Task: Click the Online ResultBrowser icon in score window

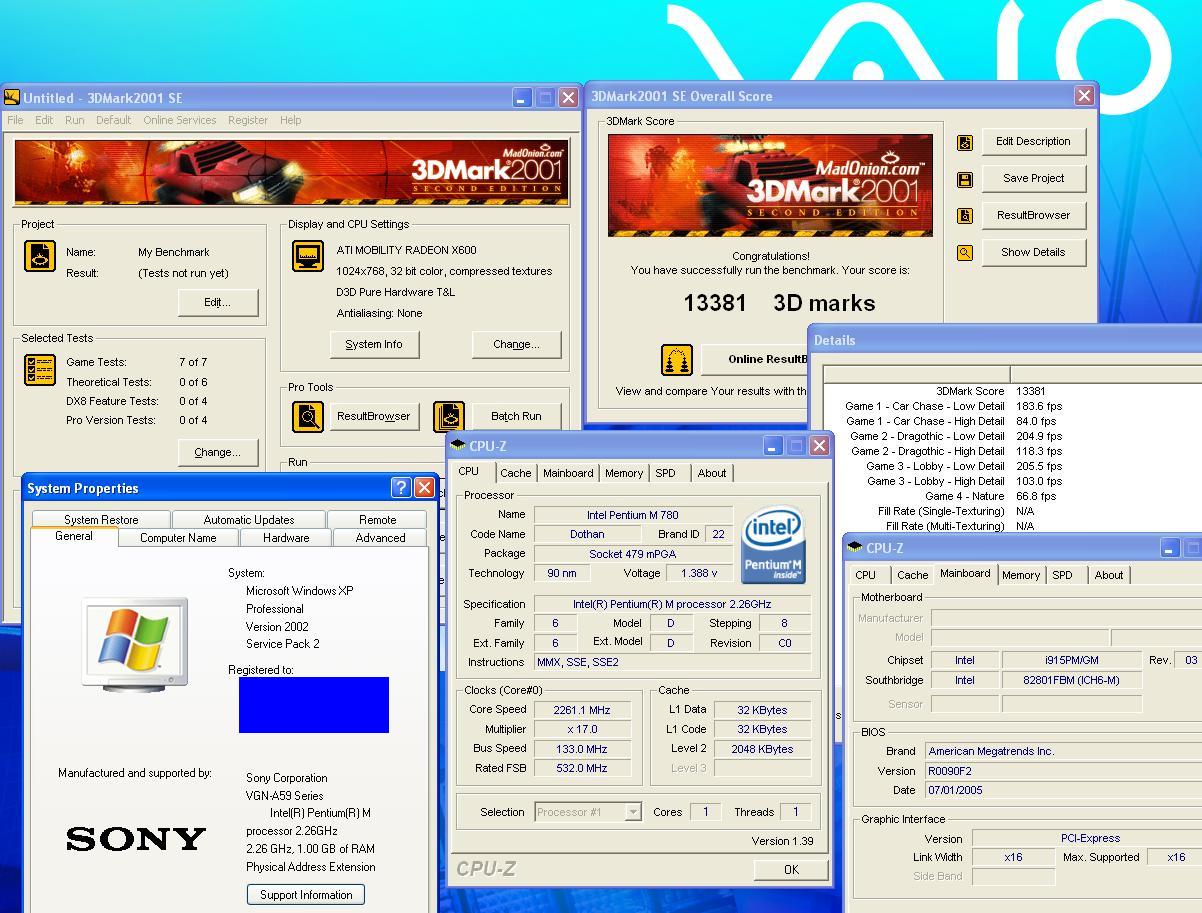Action: [x=677, y=360]
